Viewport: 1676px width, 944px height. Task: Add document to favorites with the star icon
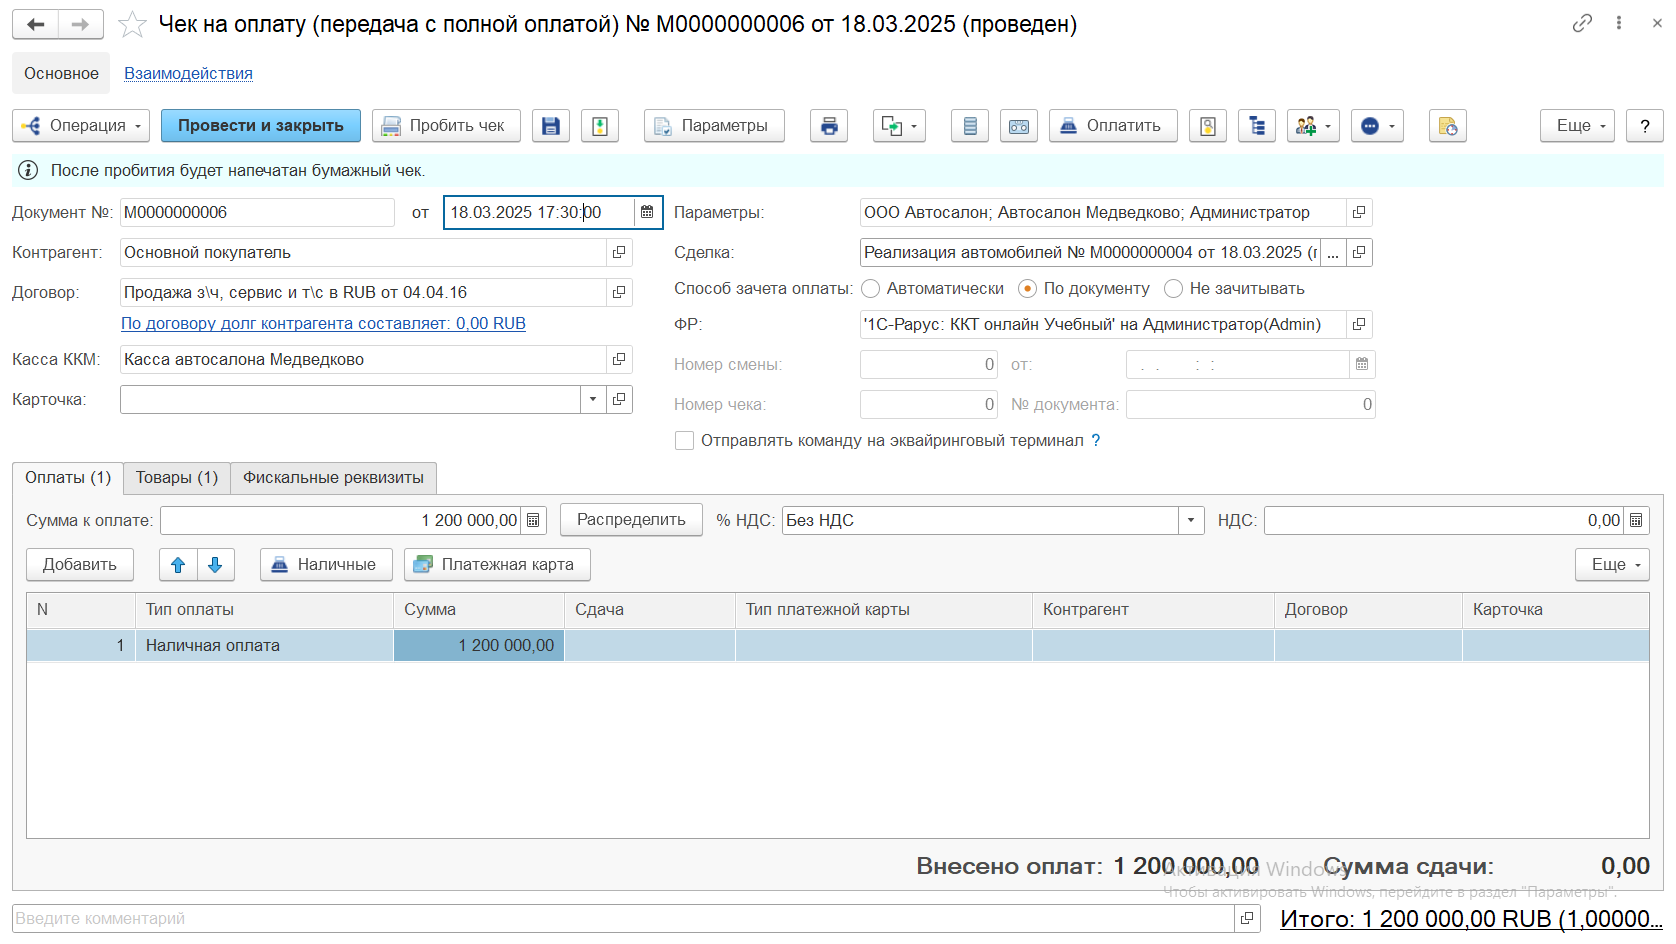tap(132, 24)
